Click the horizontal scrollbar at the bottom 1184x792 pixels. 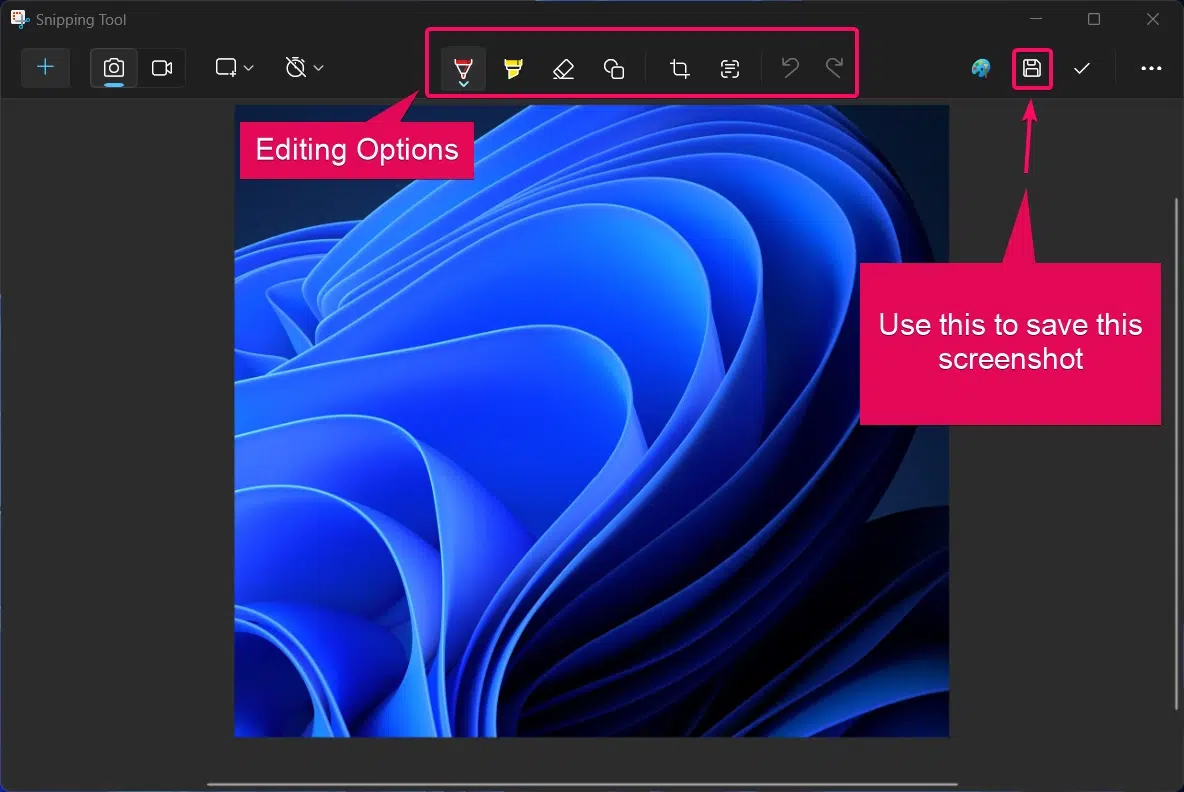click(x=582, y=784)
